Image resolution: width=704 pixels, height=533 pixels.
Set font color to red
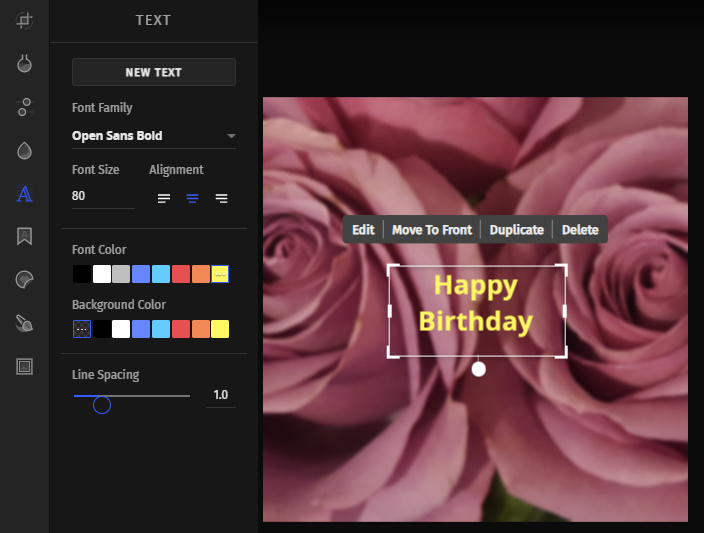tap(180, 274)
